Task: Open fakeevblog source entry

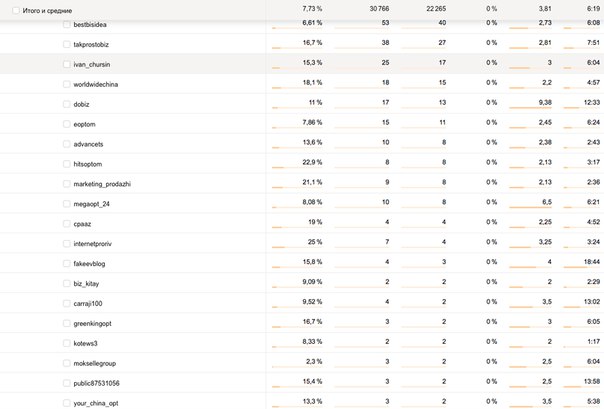Action: point(89,264)
